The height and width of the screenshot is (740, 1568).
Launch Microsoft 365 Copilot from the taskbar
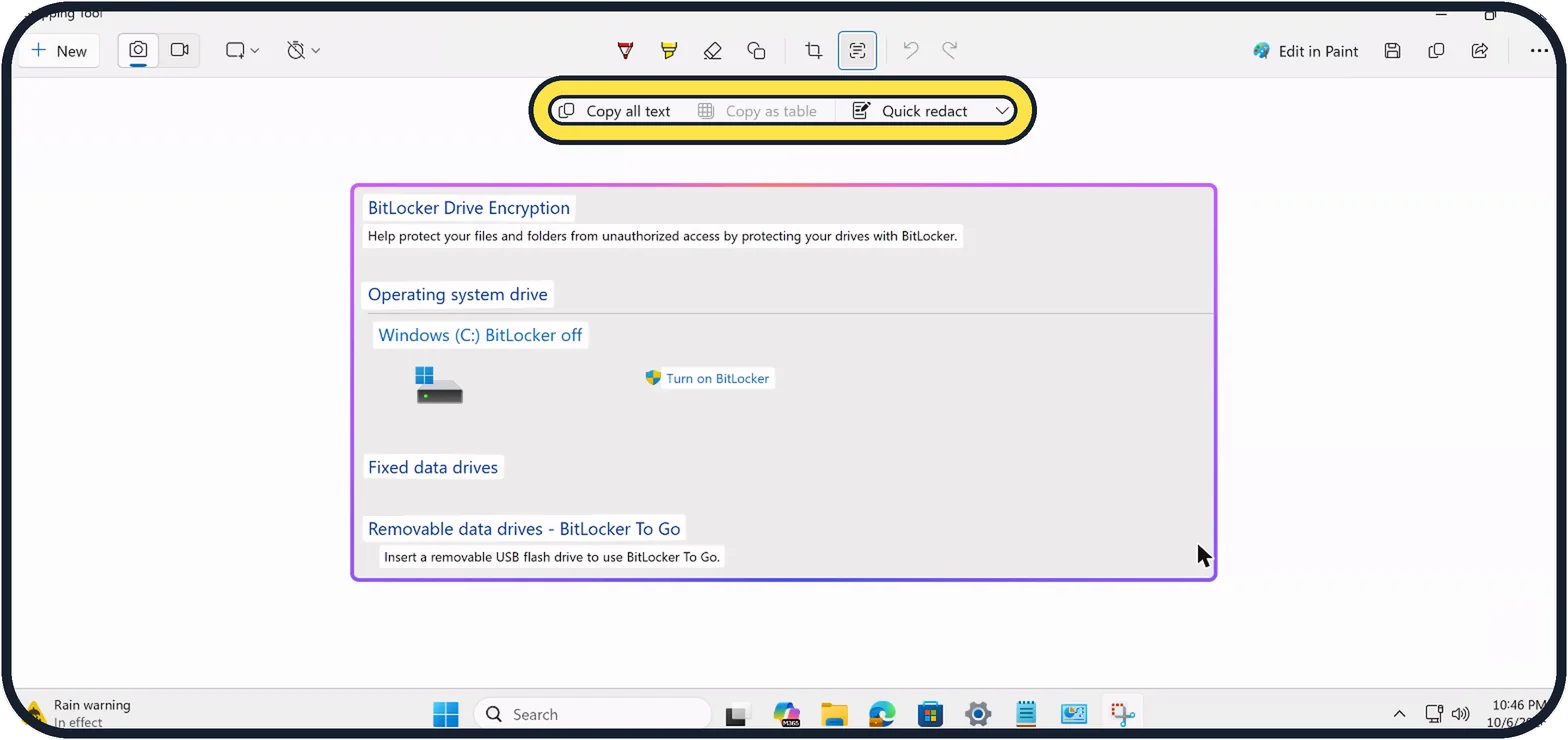click(x=786, y=714)
